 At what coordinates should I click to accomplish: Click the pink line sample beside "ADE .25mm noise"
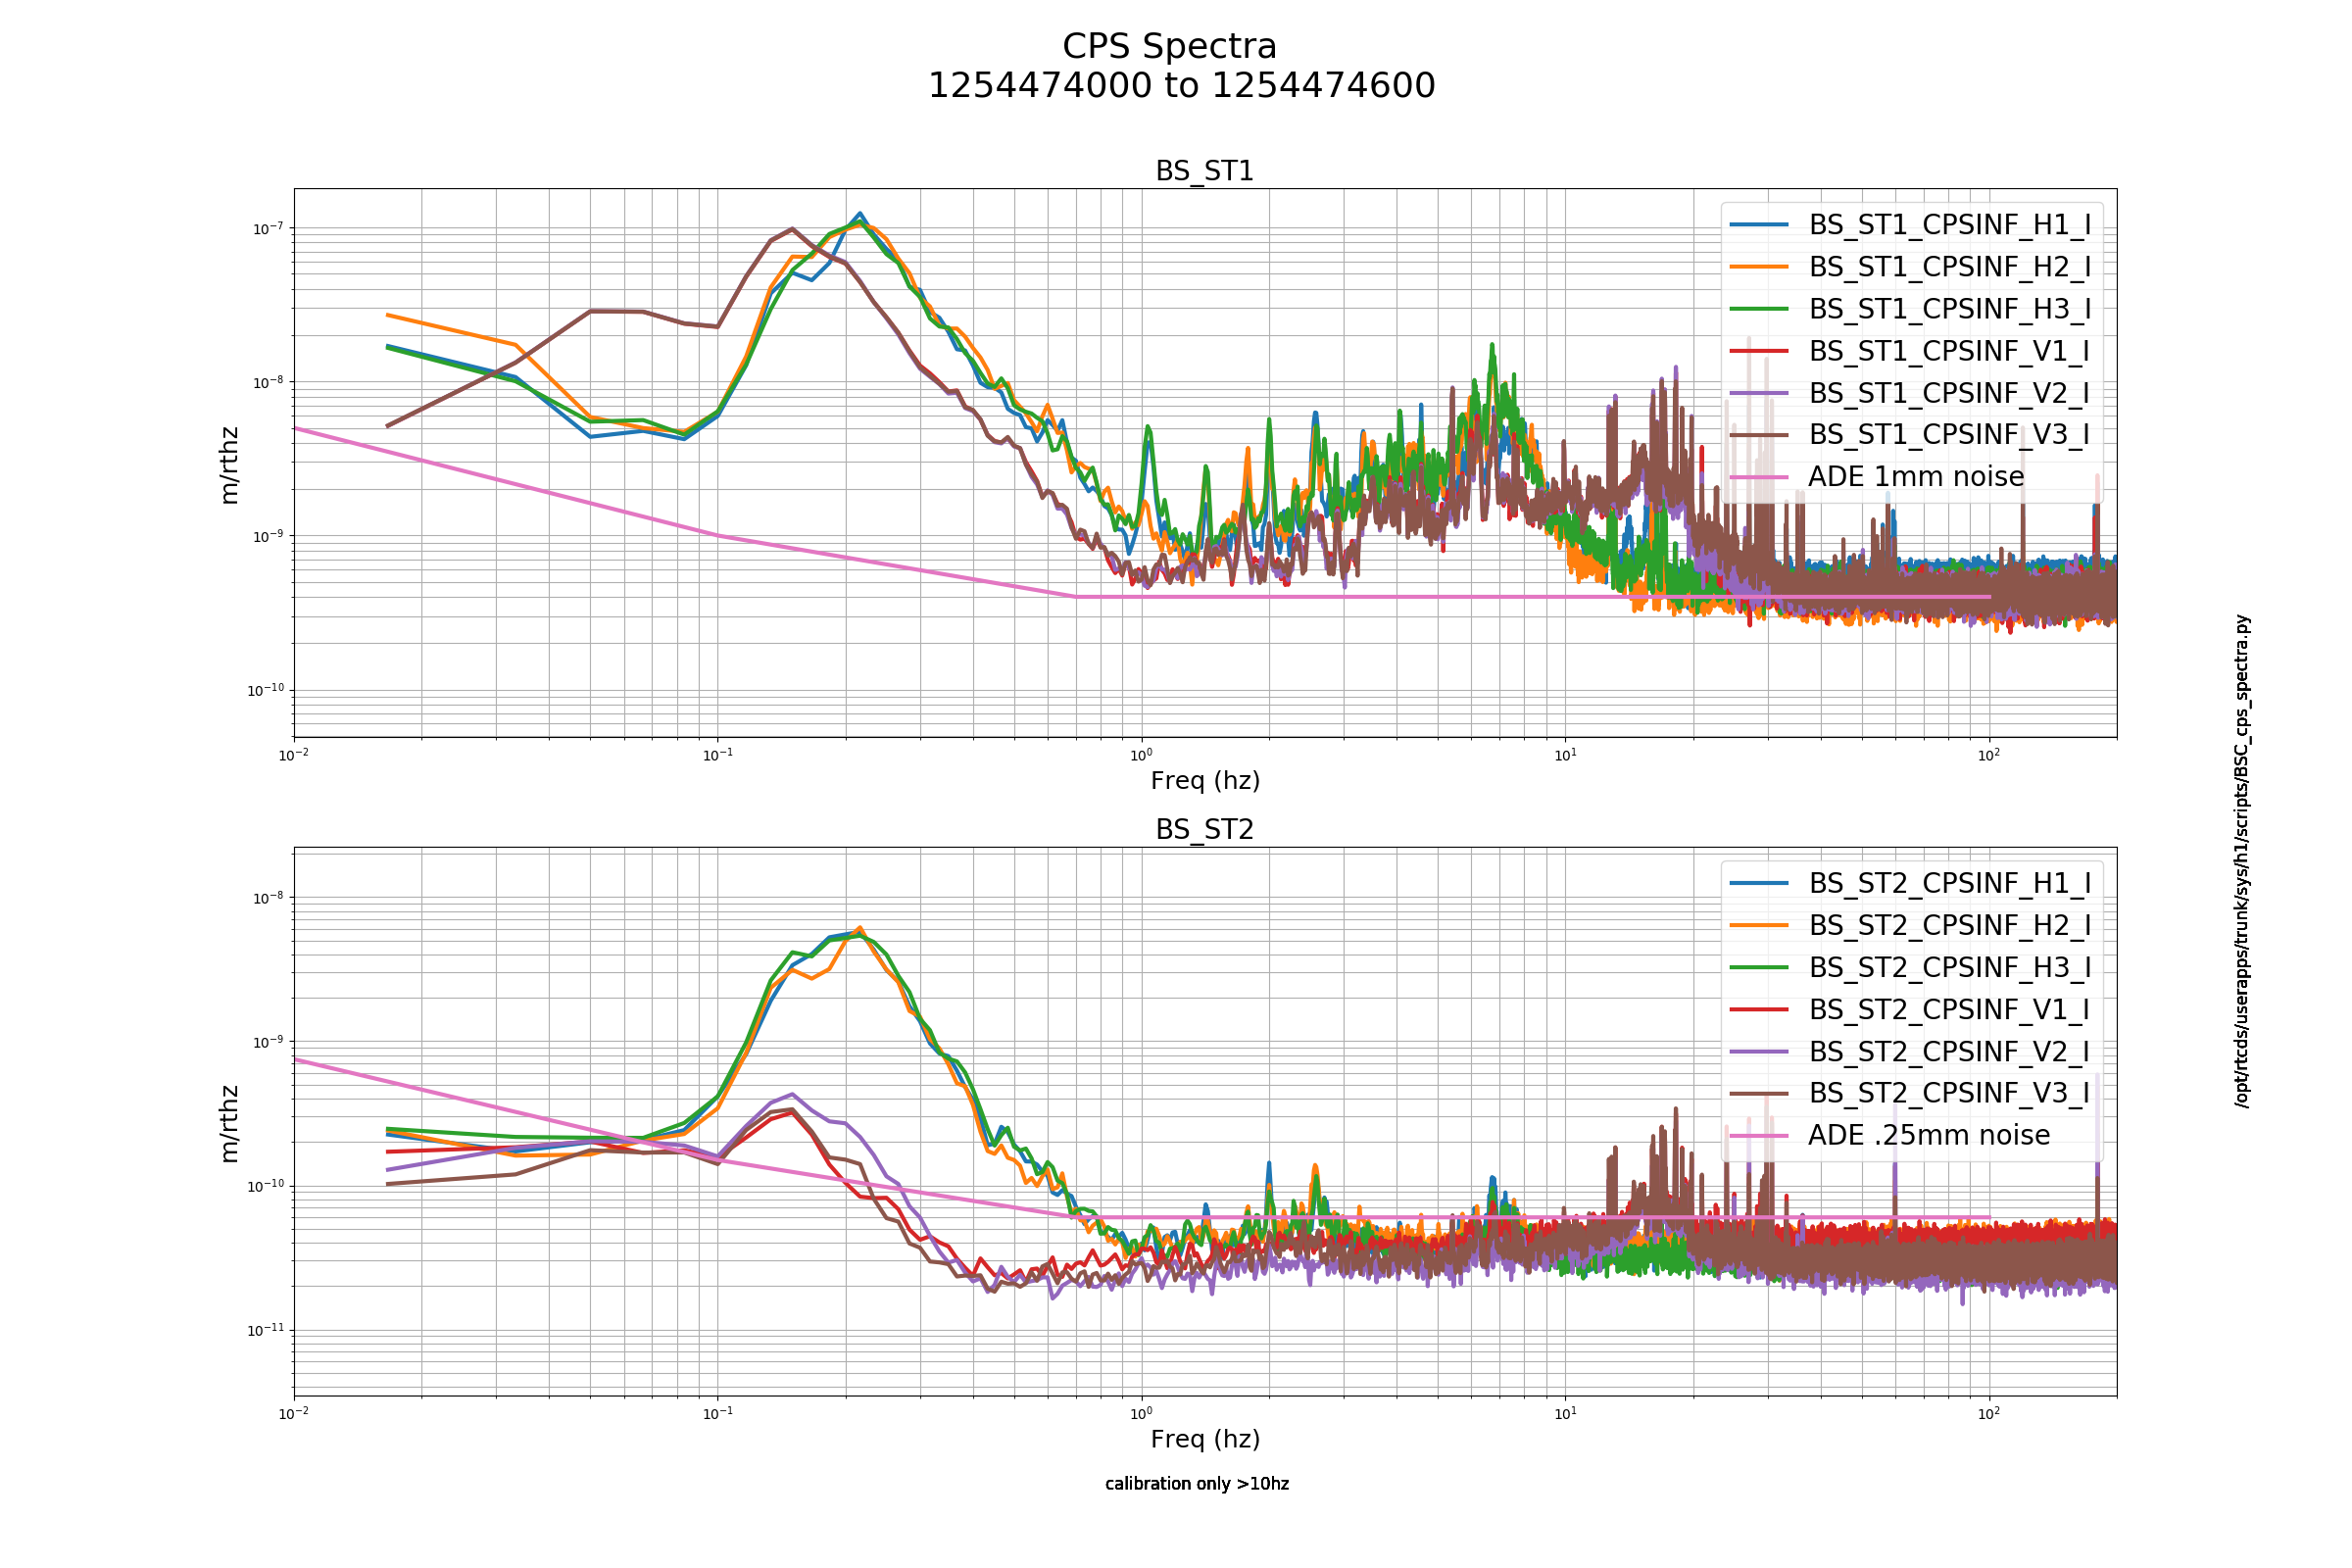pyautogui.click(x=1759, y=1136)
